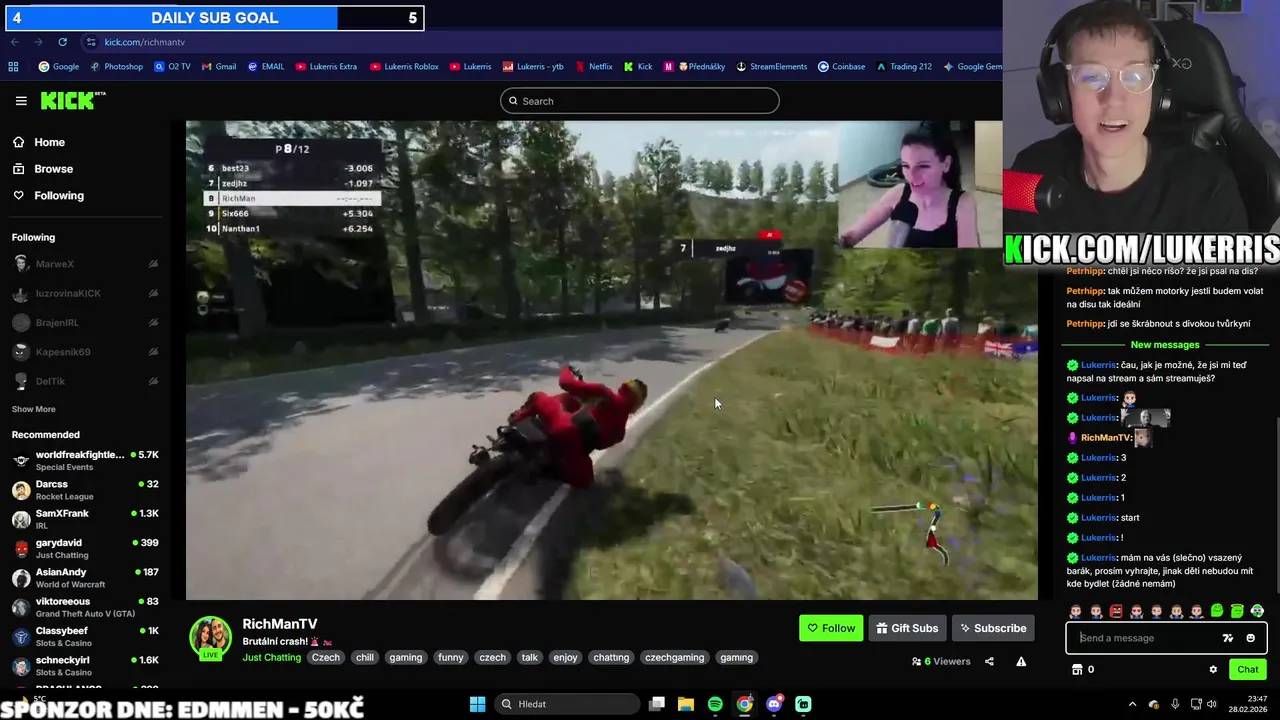This screenshot has width=1280, height=720.
Task: Open recommended channel AsianAndy
Action: [x=85, y=578]
